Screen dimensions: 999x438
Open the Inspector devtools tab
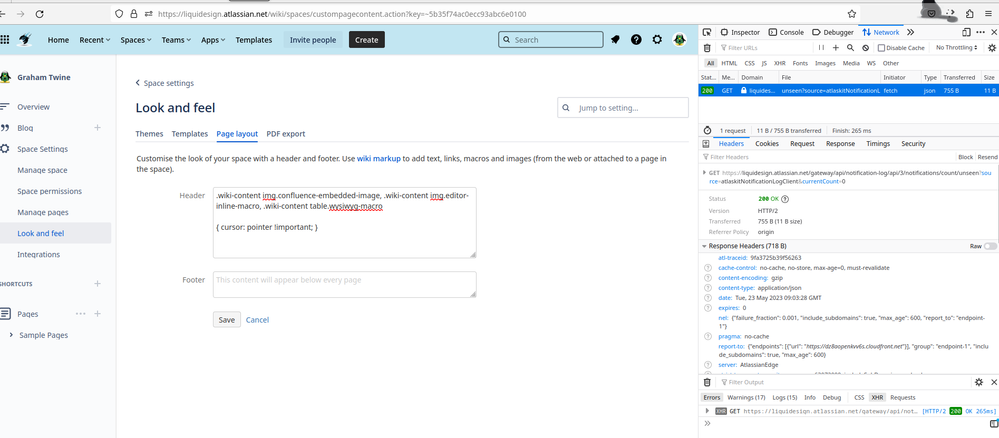740,32
